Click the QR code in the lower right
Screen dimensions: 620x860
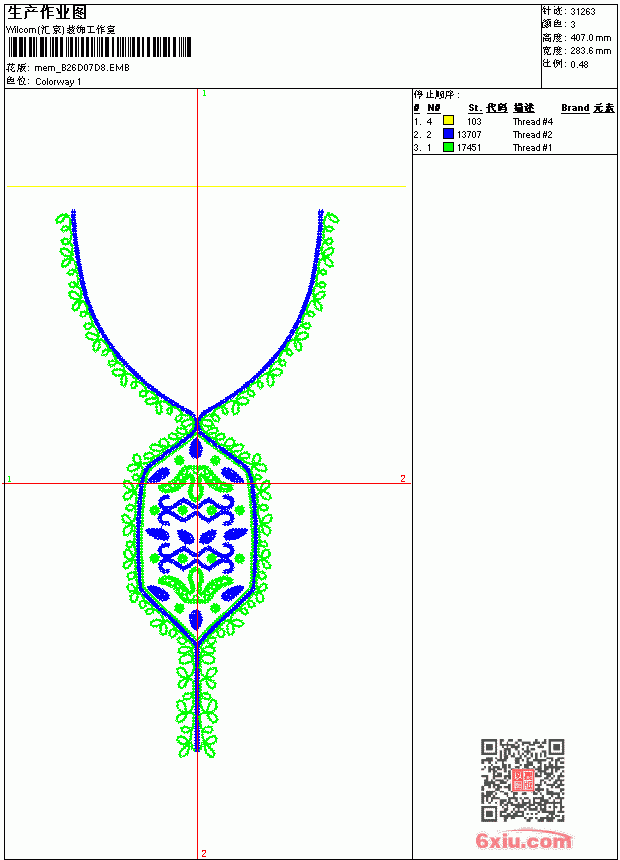click(522, 780)
